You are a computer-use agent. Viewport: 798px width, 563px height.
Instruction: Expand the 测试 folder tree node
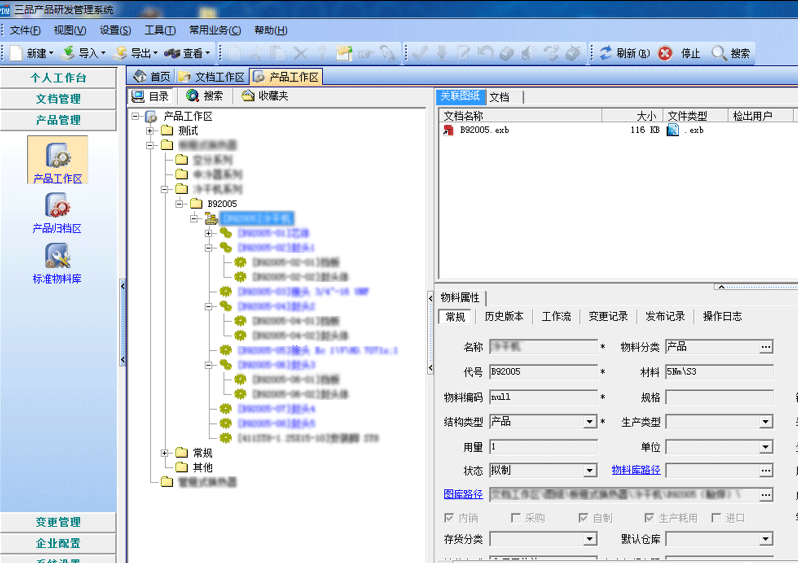click(x=151, y=130)
